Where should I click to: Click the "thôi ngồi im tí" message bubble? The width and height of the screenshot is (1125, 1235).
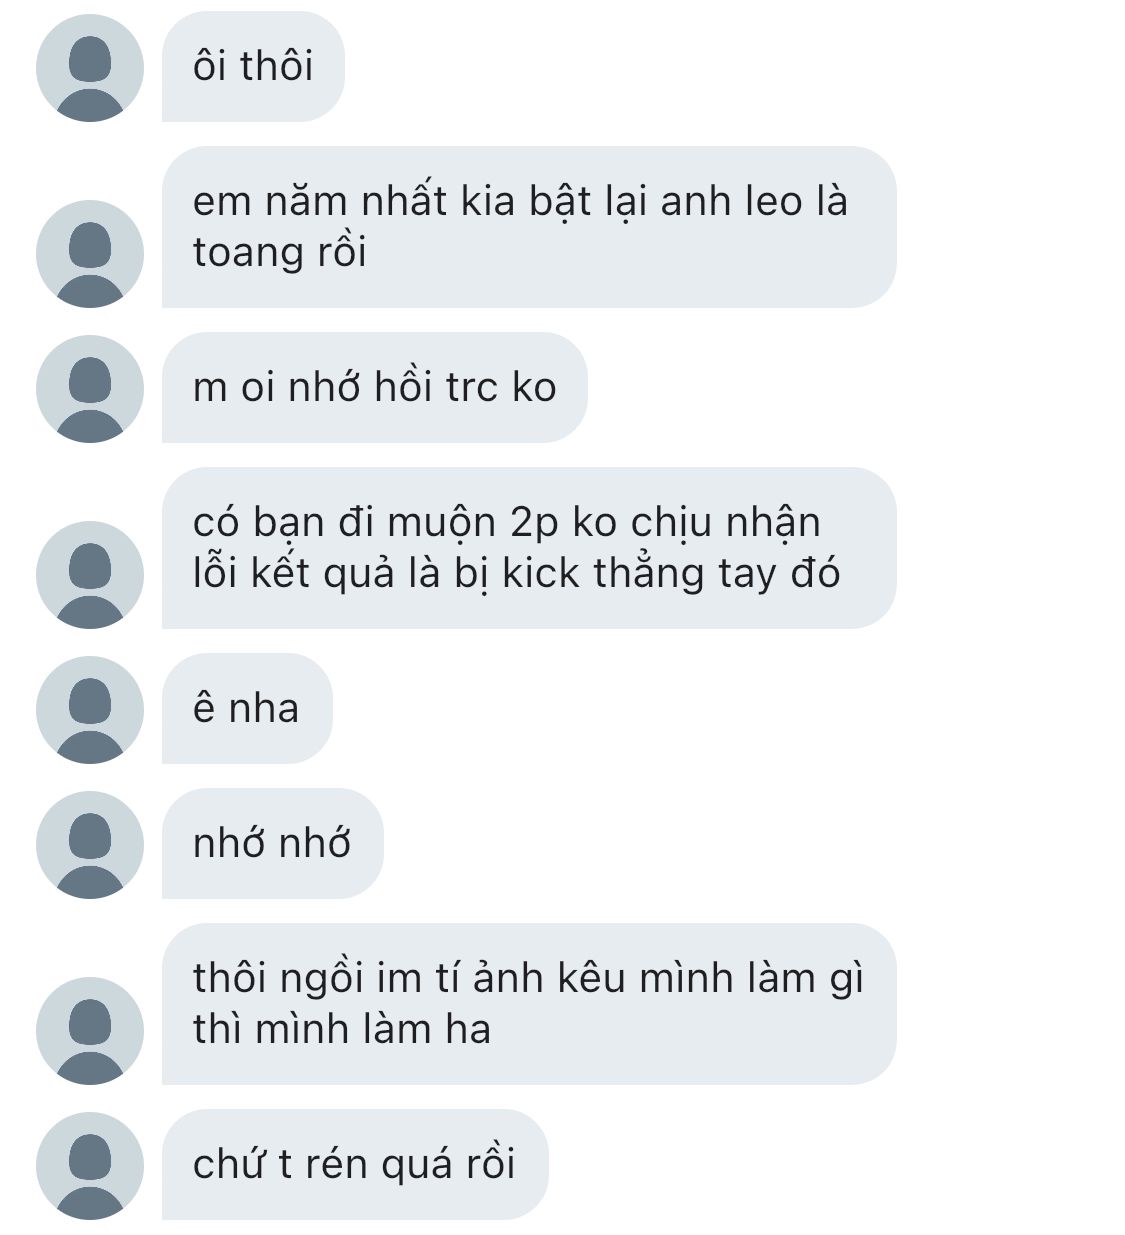[x=528, y=1004]
